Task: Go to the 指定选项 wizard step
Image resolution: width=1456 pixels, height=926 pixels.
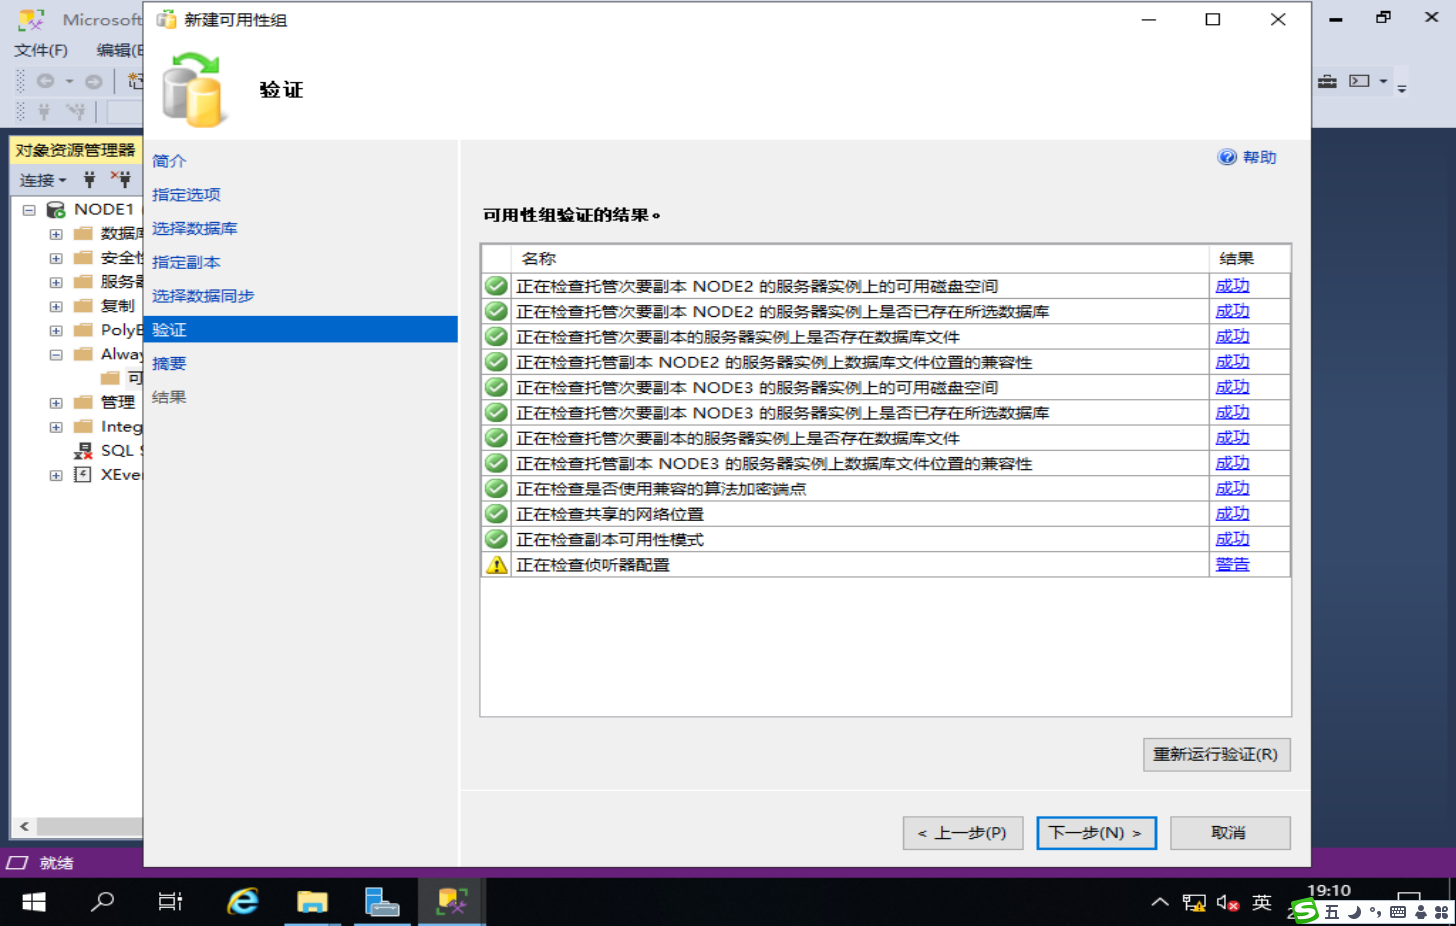Action: tap(186, 195)
